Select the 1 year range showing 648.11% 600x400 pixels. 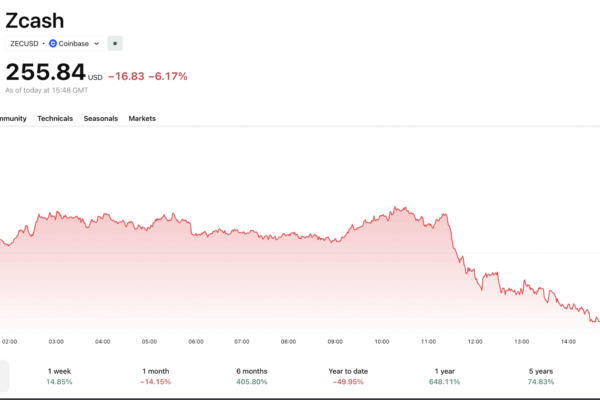click(443, 376)
